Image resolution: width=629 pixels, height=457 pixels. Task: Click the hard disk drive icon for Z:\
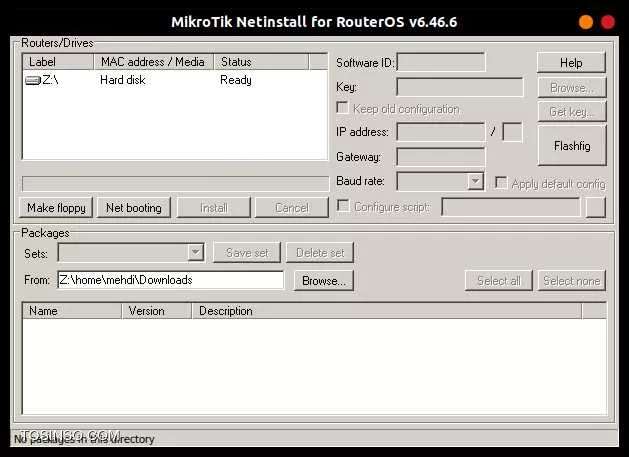(32, 80)
